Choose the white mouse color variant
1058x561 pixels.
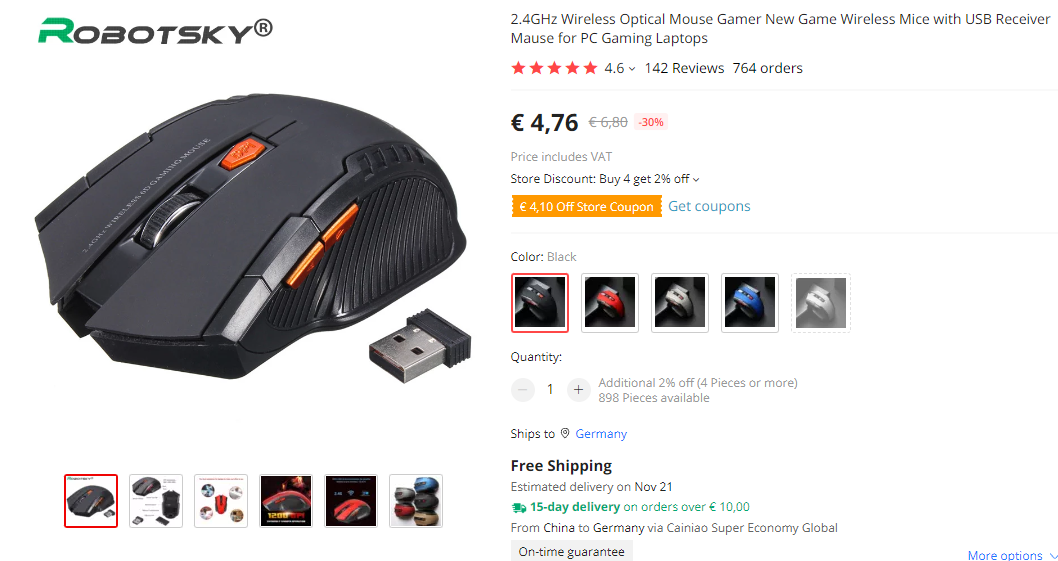point(680,302)
